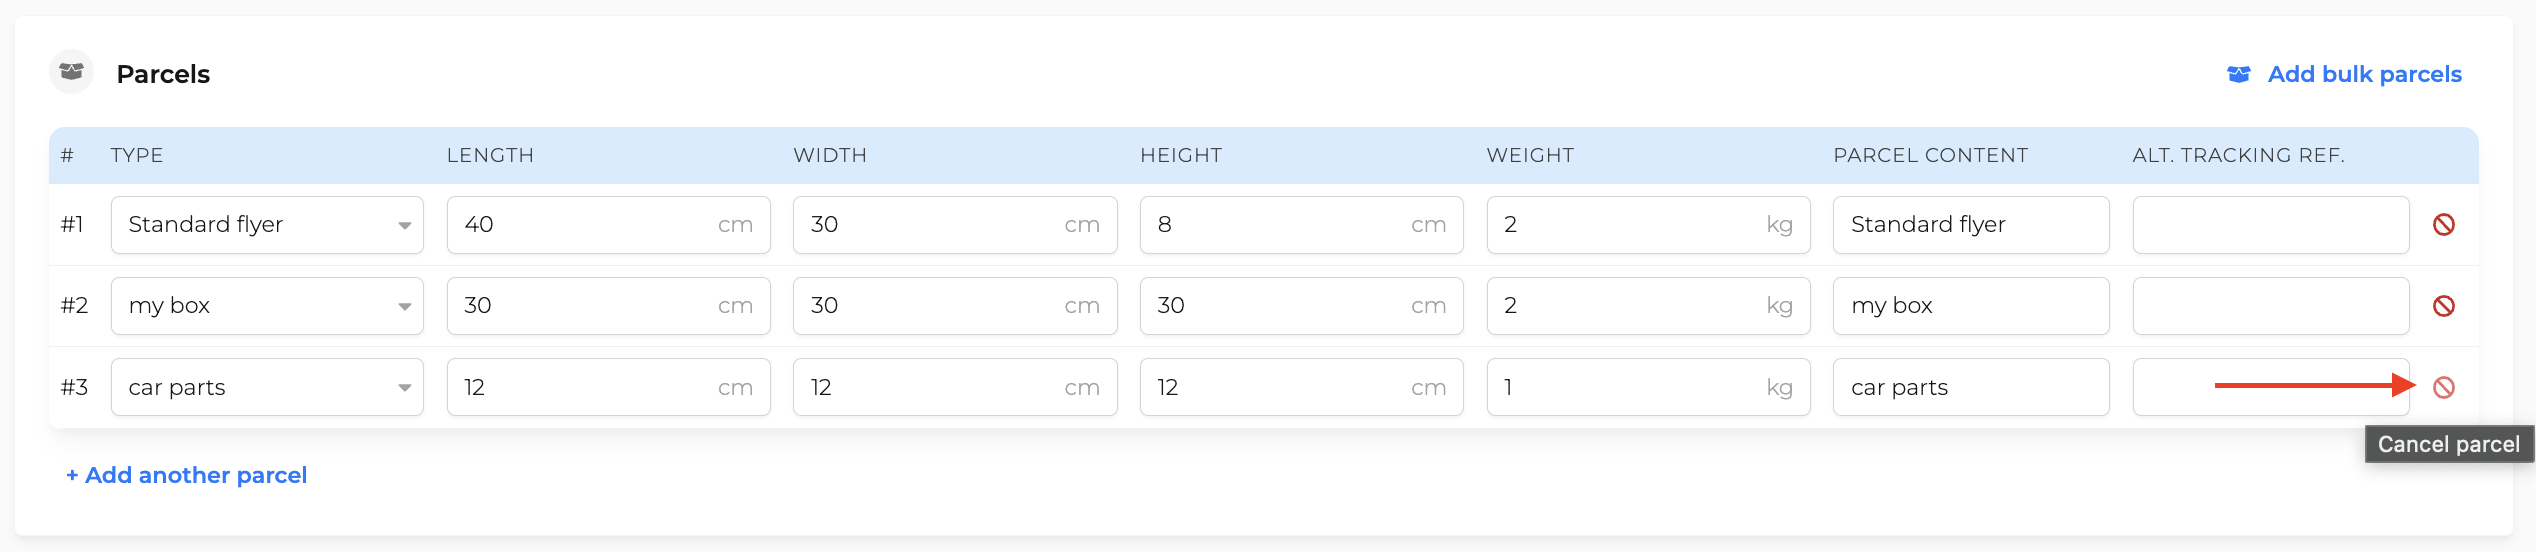Edit weight field of parcel #1
2536x552 pixels.
(1648, 225)
